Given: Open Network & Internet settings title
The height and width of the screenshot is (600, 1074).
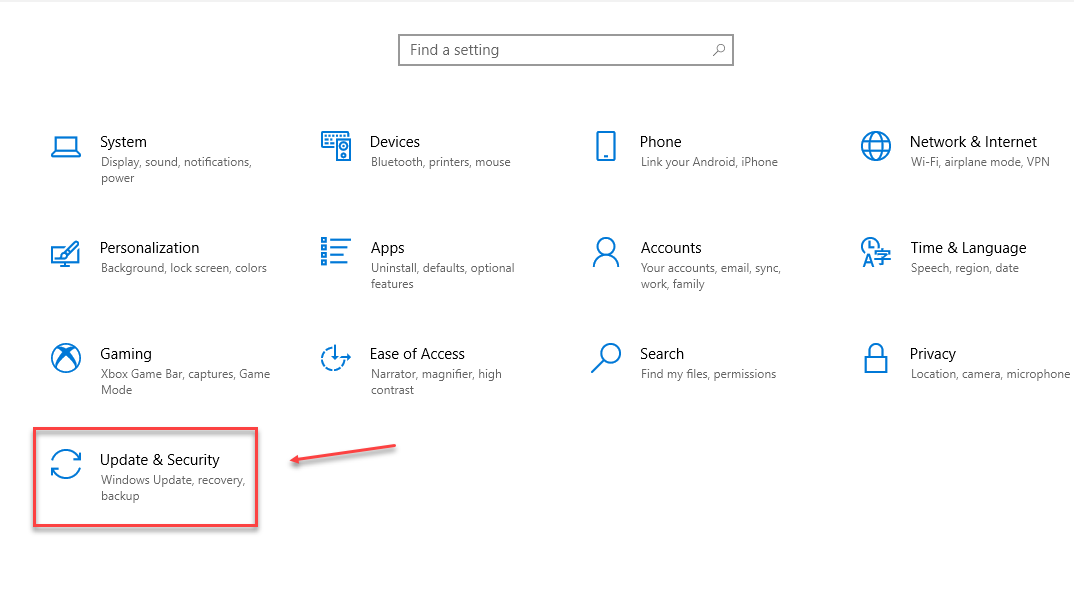Looking at the screenshot, I should [973, 142].
